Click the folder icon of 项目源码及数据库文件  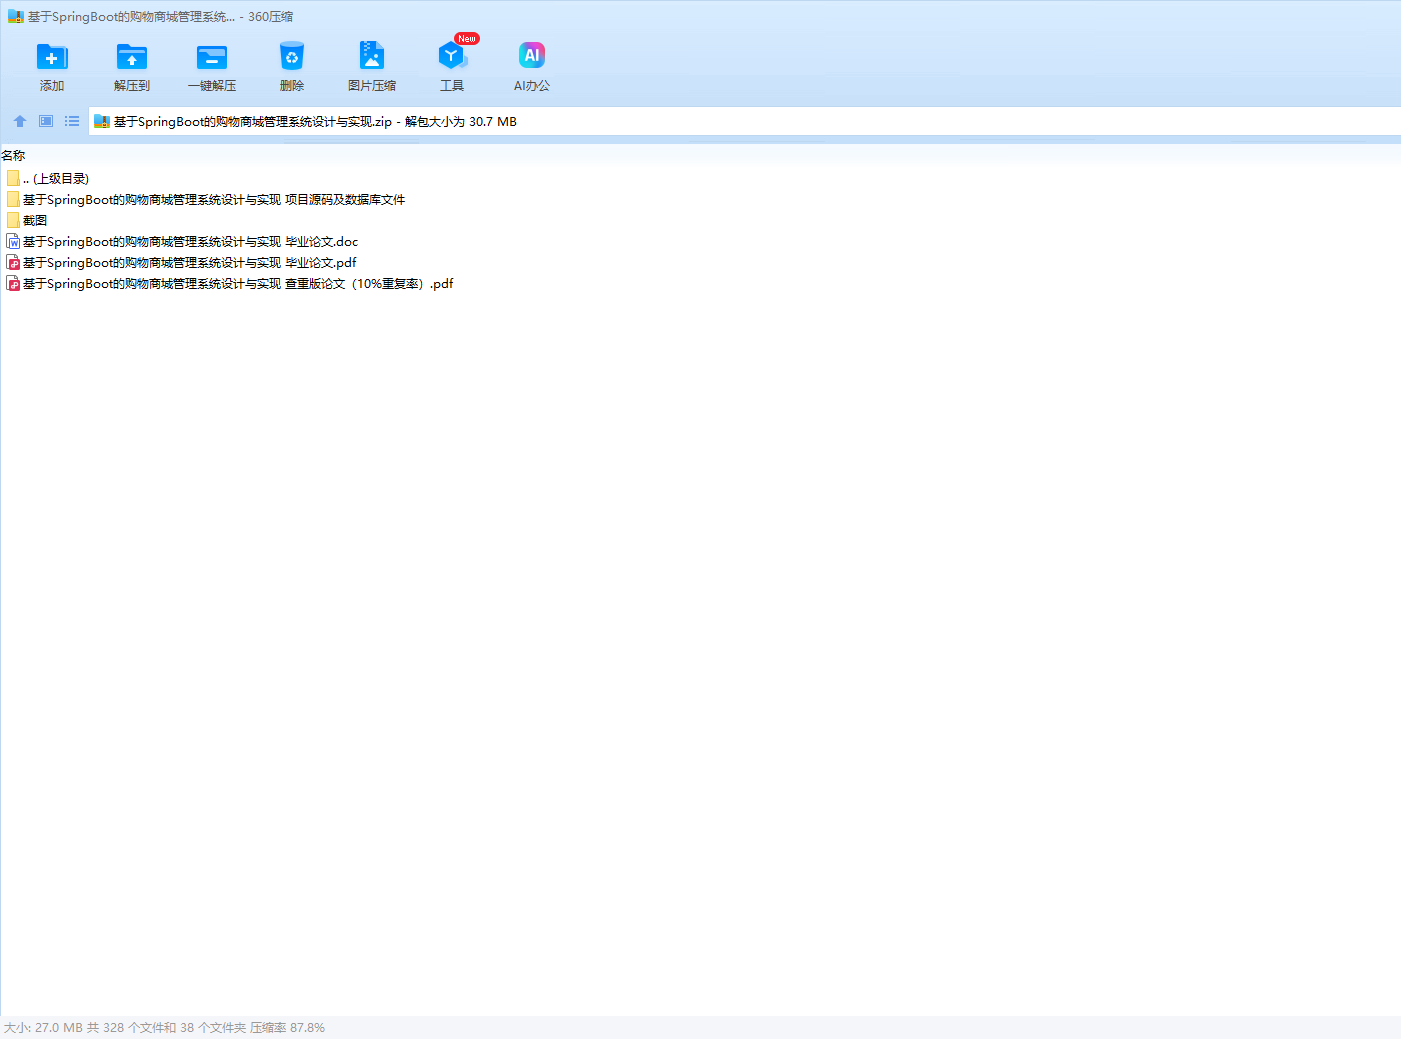click(x=13, y=199)
